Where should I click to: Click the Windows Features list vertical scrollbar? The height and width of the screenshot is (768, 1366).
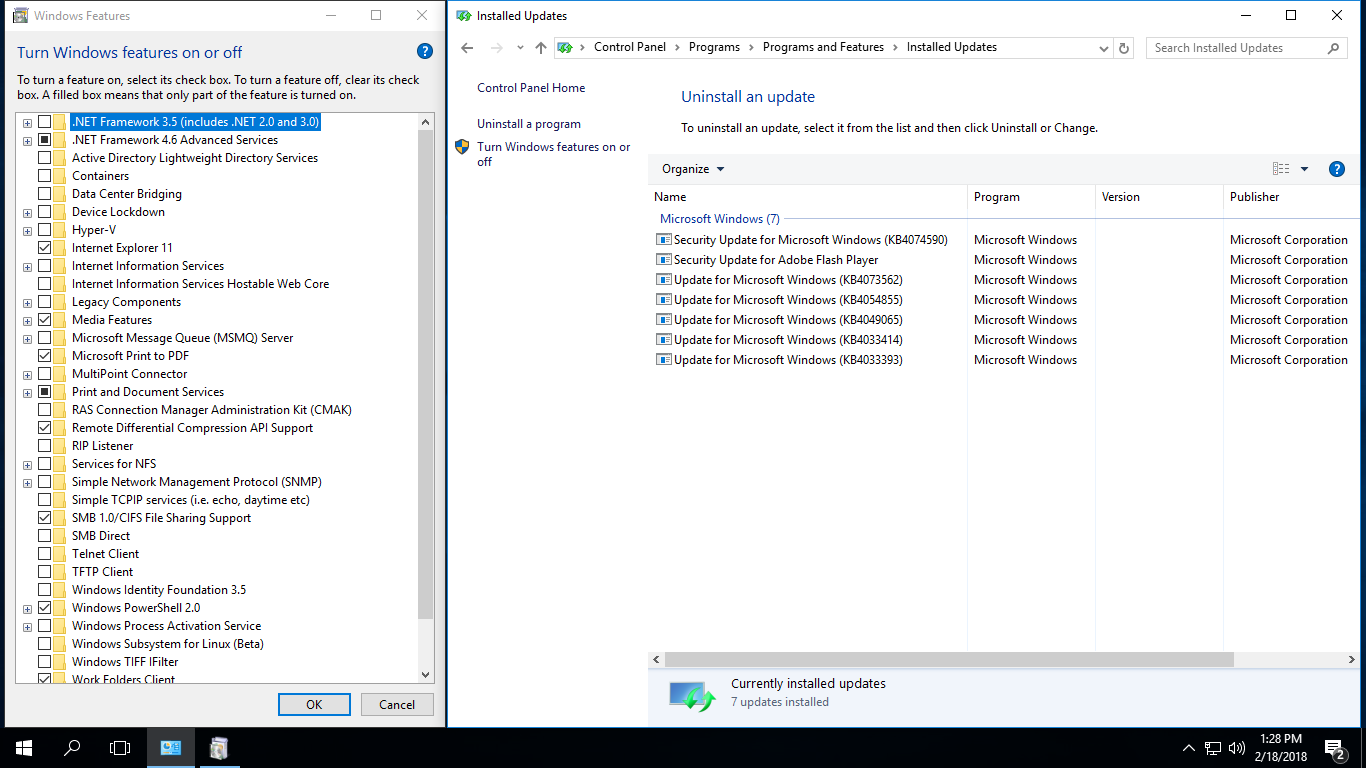(x=426, y=375)
